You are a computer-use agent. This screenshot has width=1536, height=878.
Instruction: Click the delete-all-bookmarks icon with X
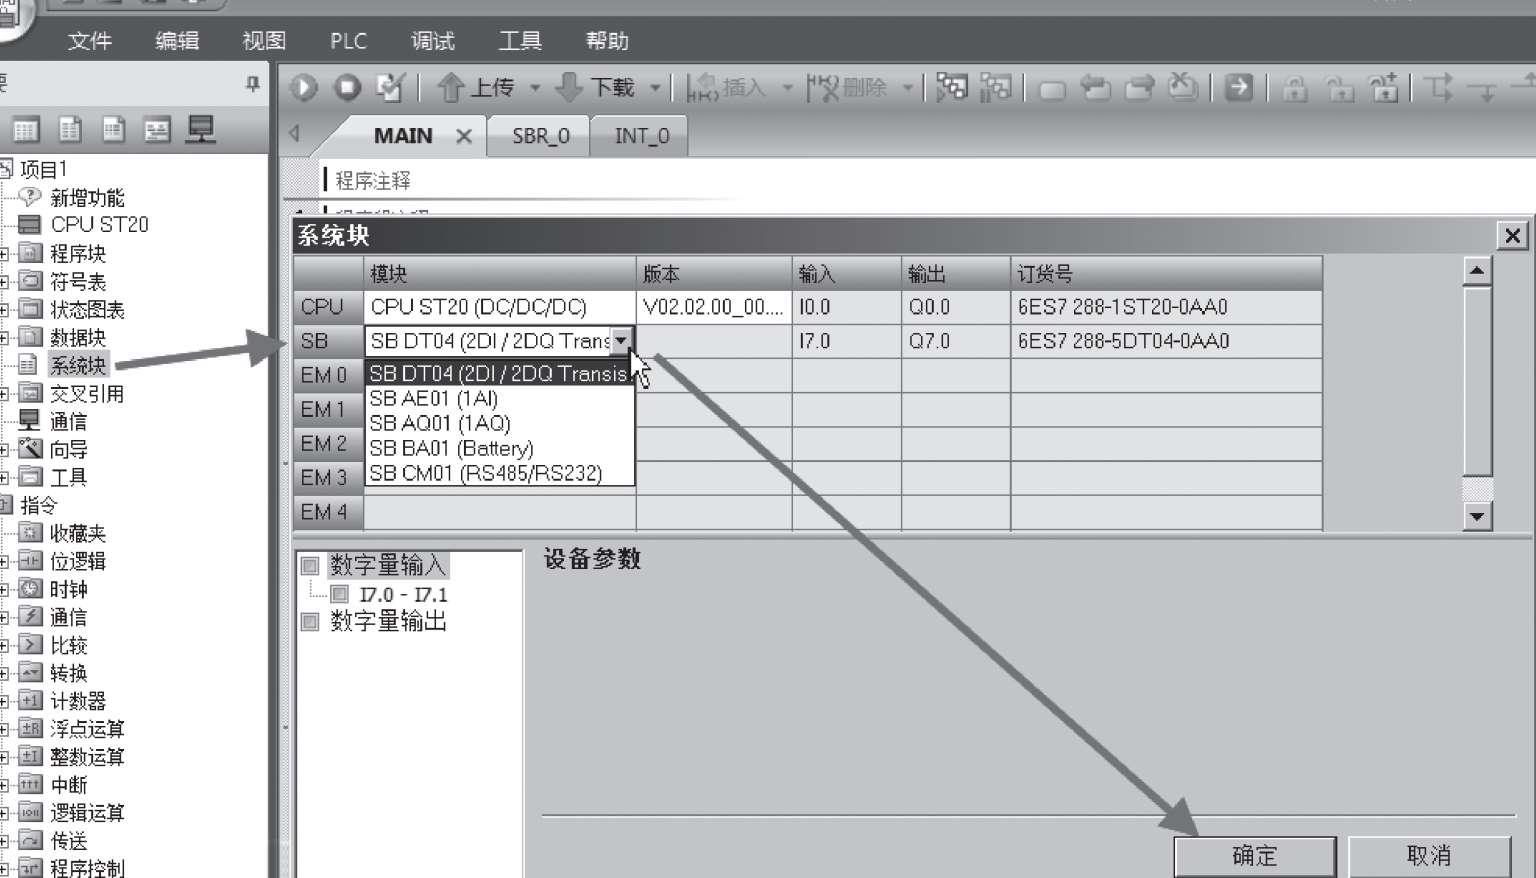[x=1183, y=88]
